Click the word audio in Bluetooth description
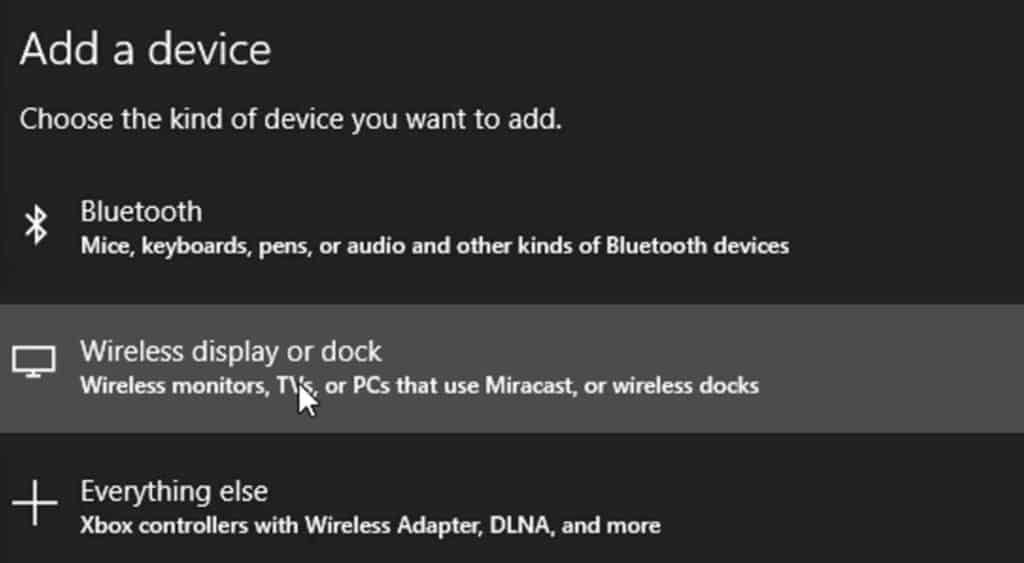This screenshot has height=563, width=1024. point(372,246)
